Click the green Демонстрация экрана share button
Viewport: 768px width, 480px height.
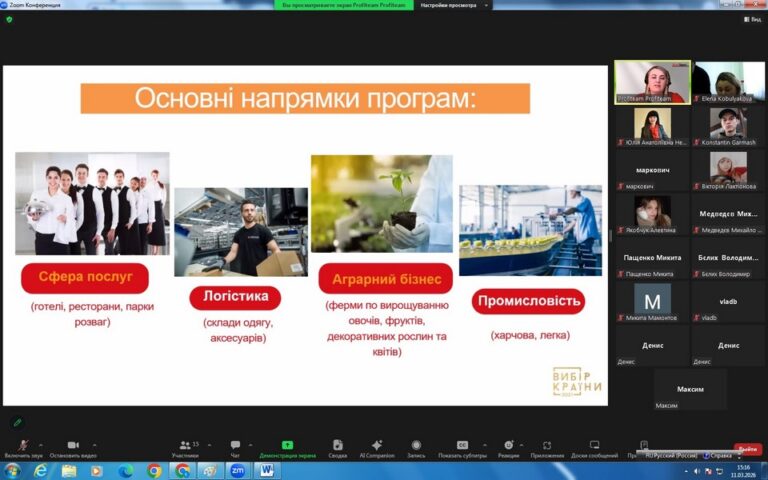(x=287, y=446)
